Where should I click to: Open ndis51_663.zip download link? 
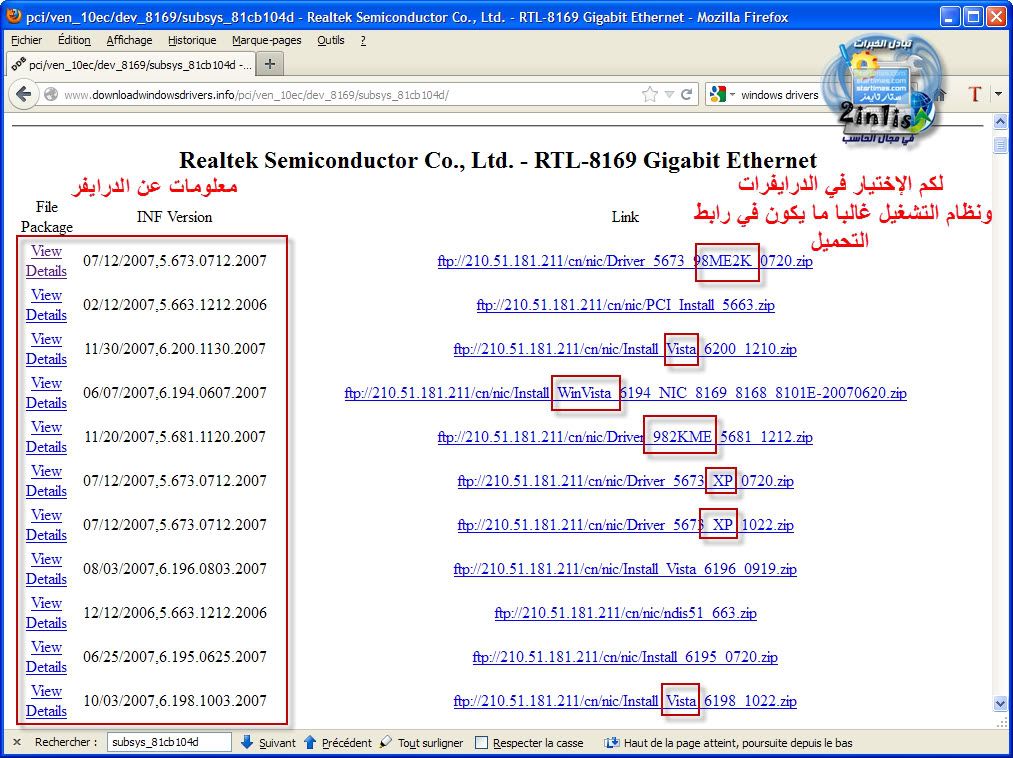(625, 613)
